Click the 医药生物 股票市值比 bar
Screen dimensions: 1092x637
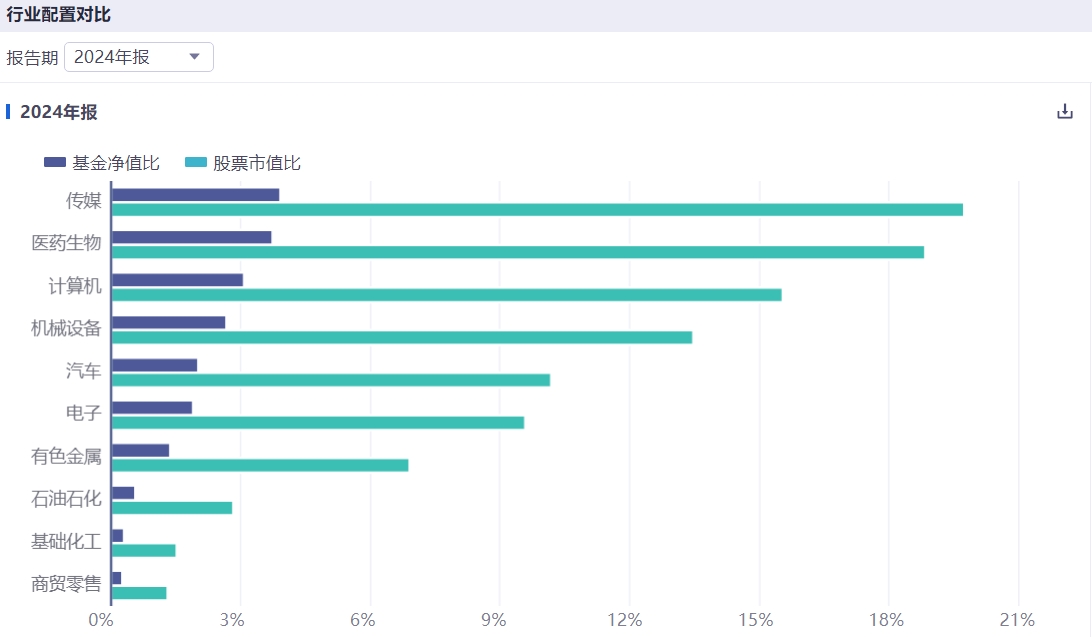point(517,252)
